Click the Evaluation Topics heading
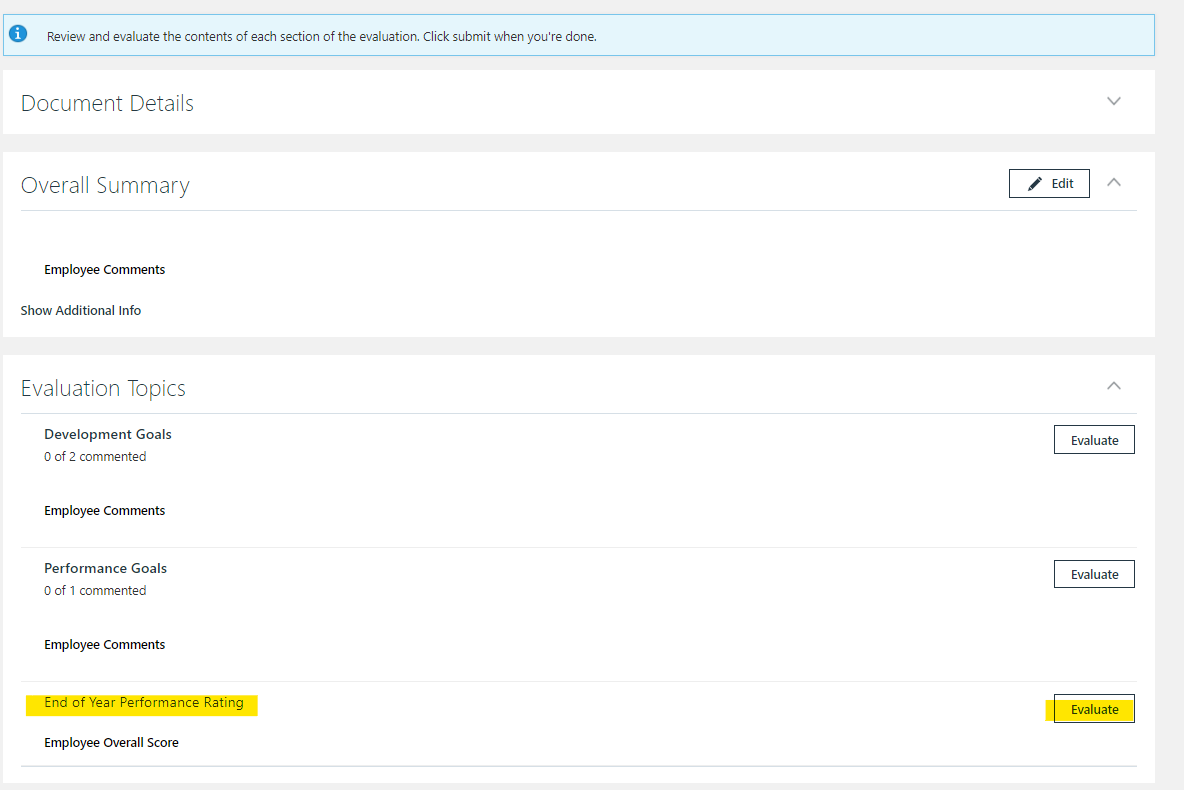1184x790 pixels. coord(103,388)
